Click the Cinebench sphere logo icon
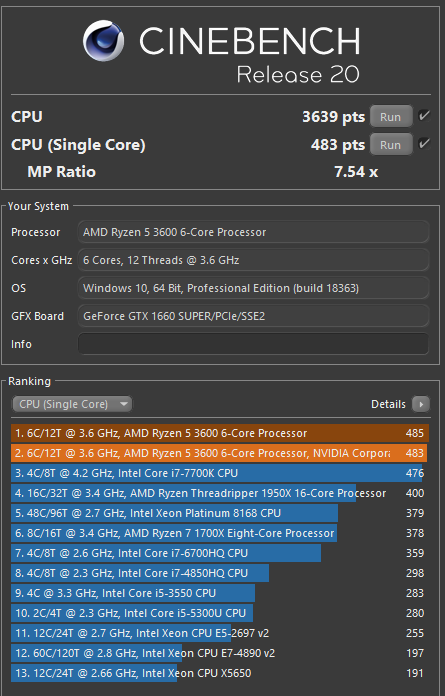The image size is (445, 696). [103, 40]
